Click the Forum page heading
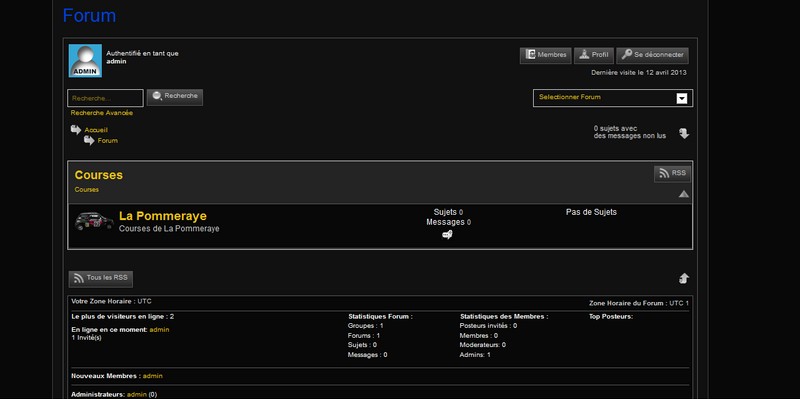This screenshot has width=800, height=399. (x=89, y=15)
